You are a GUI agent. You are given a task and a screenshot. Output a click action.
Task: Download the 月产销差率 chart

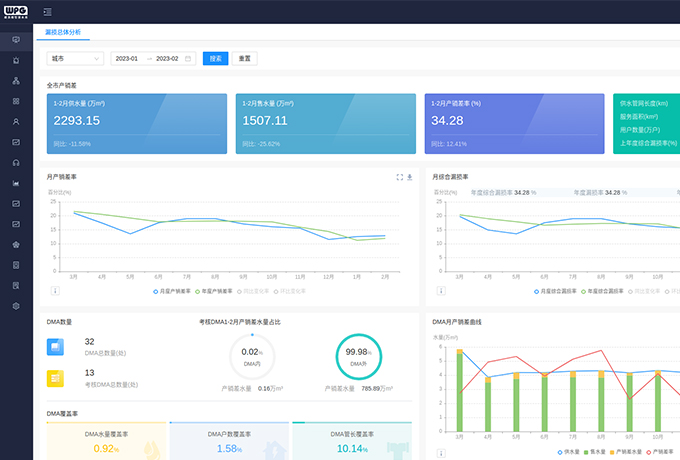[x=410, y=177]
